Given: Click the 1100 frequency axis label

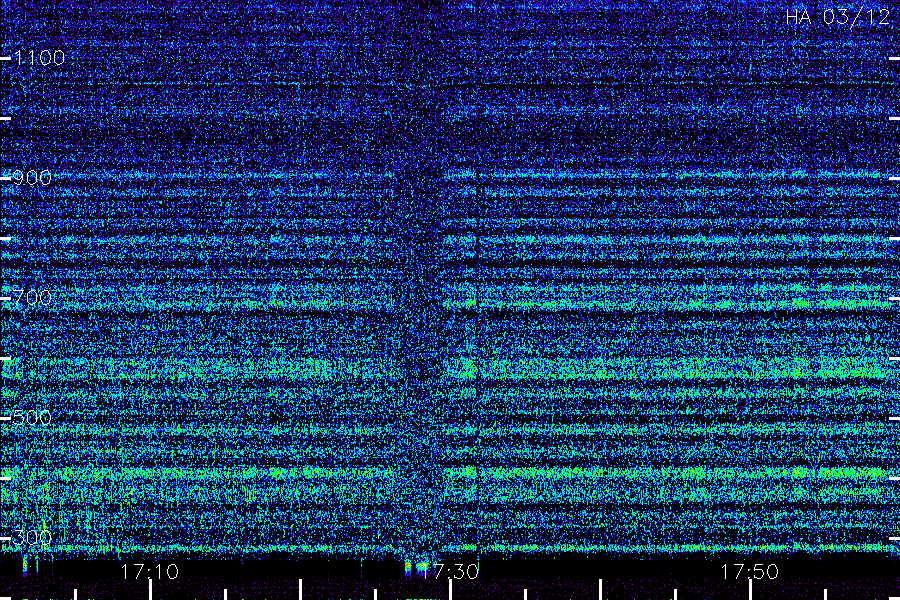Looking at the screenshot, I should point(39,58).
